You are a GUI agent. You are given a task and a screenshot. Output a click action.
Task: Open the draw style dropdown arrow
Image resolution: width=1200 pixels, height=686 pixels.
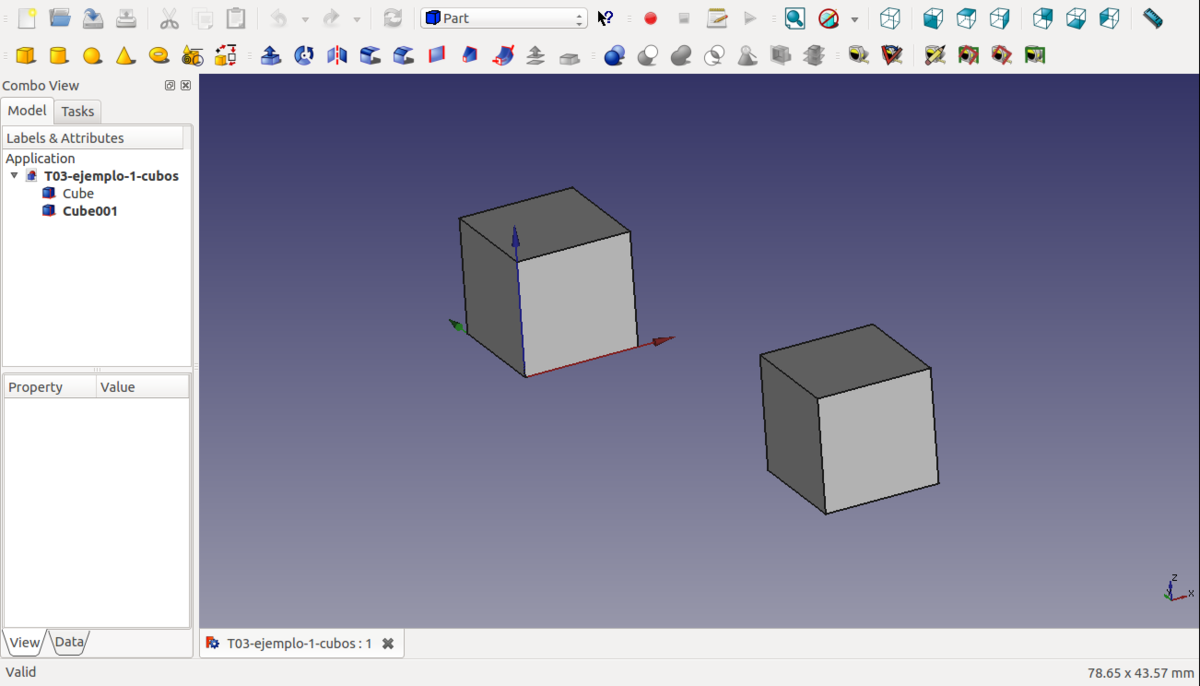coord(854,19)
